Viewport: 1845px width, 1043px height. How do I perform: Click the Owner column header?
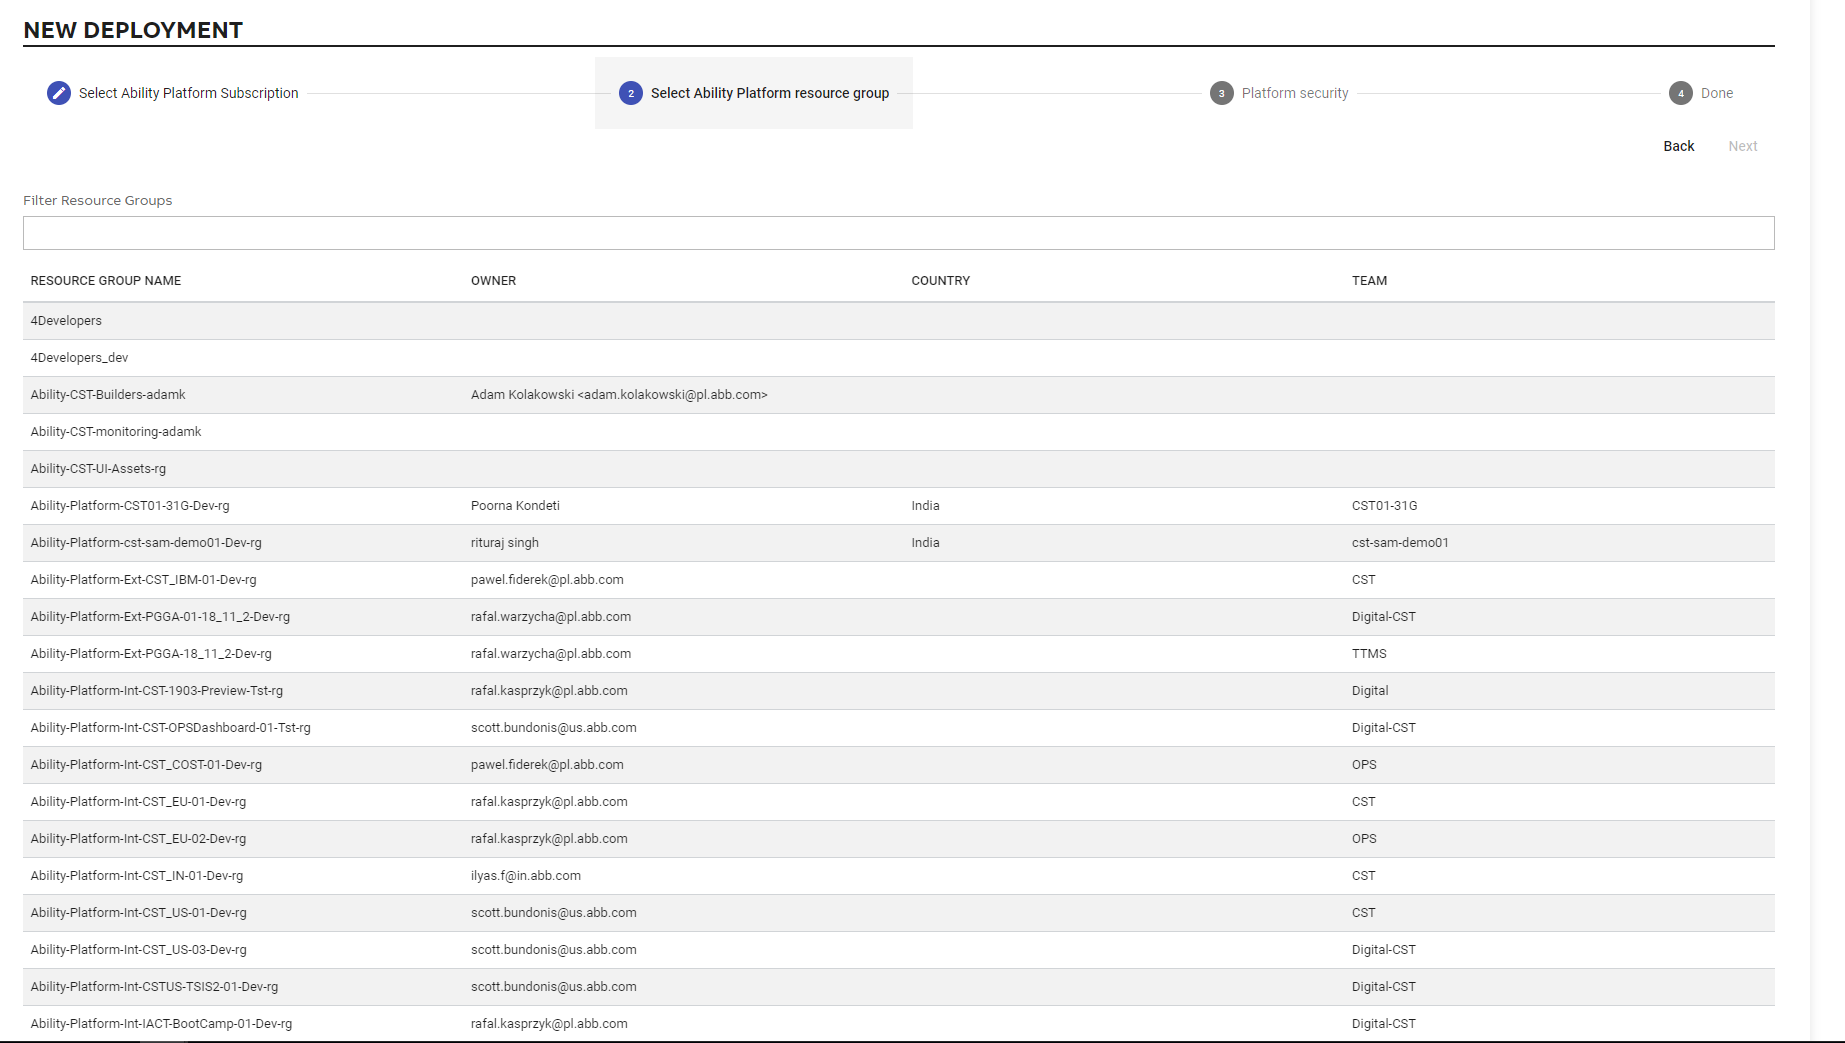[x=494, y=281]
